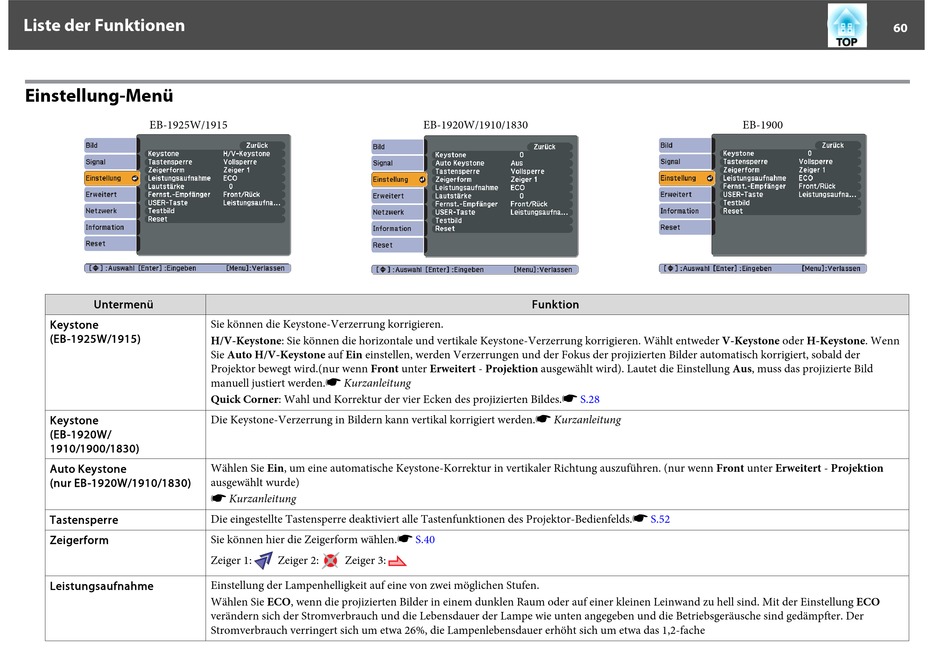The image size is (950, 660).
Task: Click the 'Sie können die Keystone-Verzerrung korrigieren.' sentence
Action: pos(327,324)
